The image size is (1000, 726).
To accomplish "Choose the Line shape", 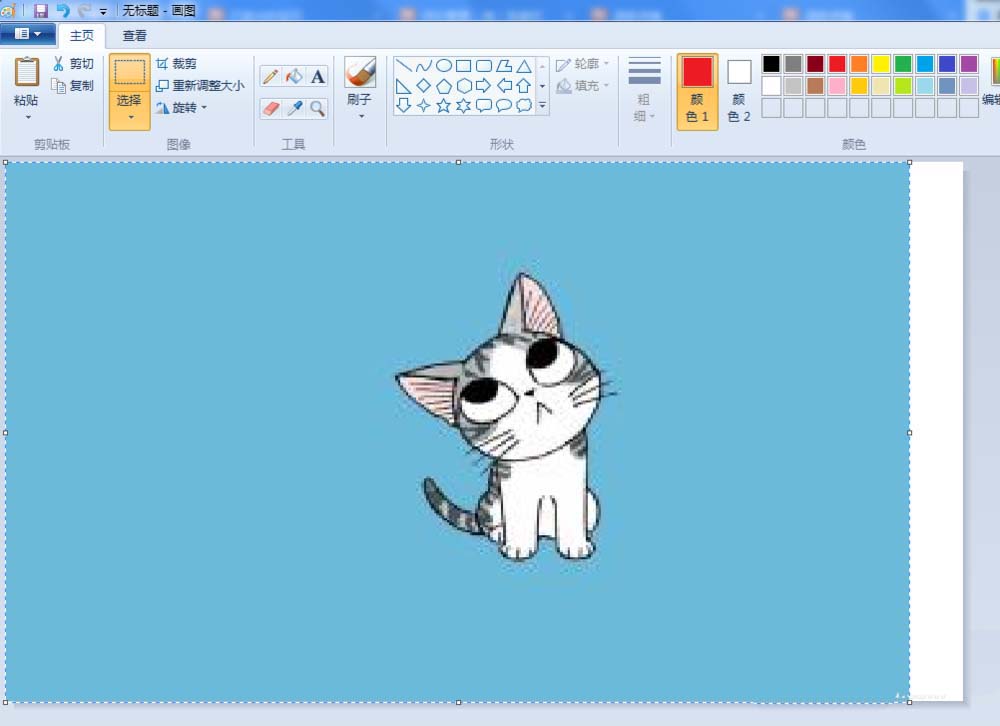I will coord(404,65).
